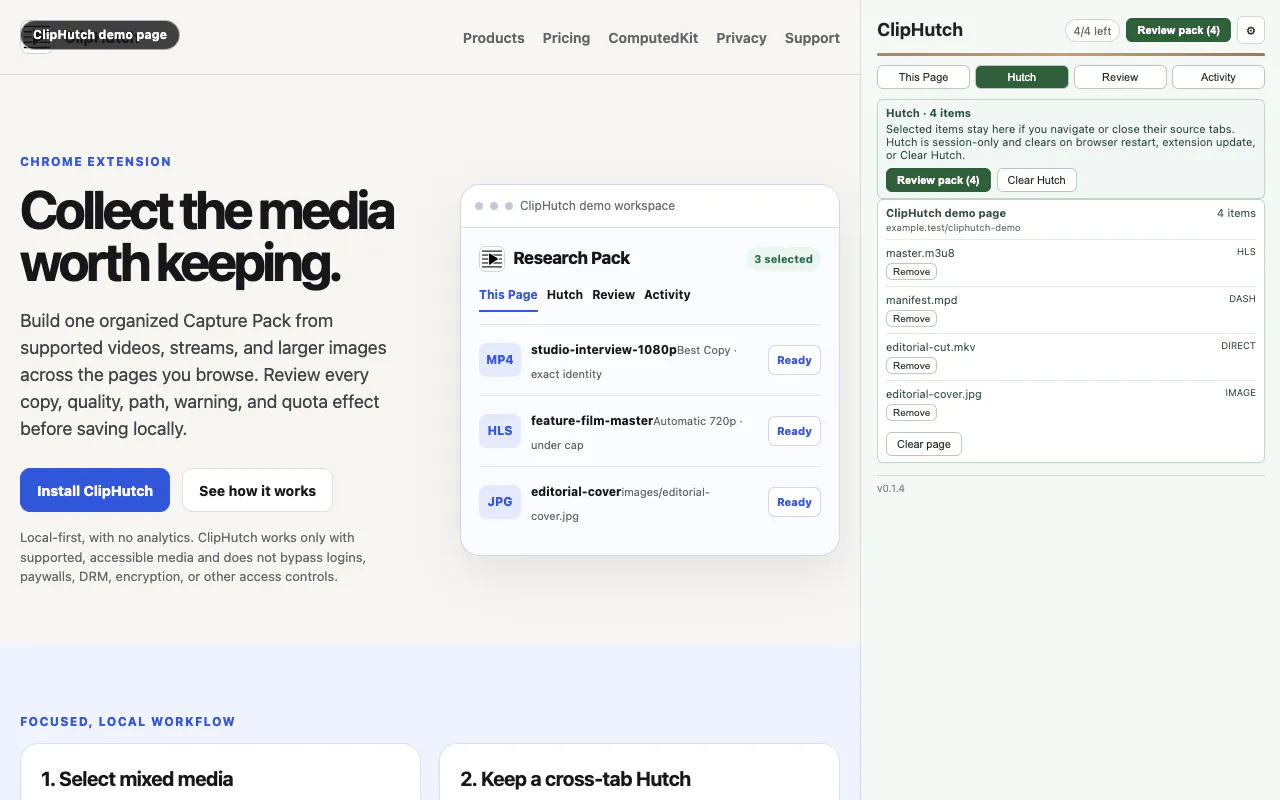Select the Hutch tab in side panel
The height and width of the screenshot is (800, 1280).
pyautogui.click(x=1021, y=77)
